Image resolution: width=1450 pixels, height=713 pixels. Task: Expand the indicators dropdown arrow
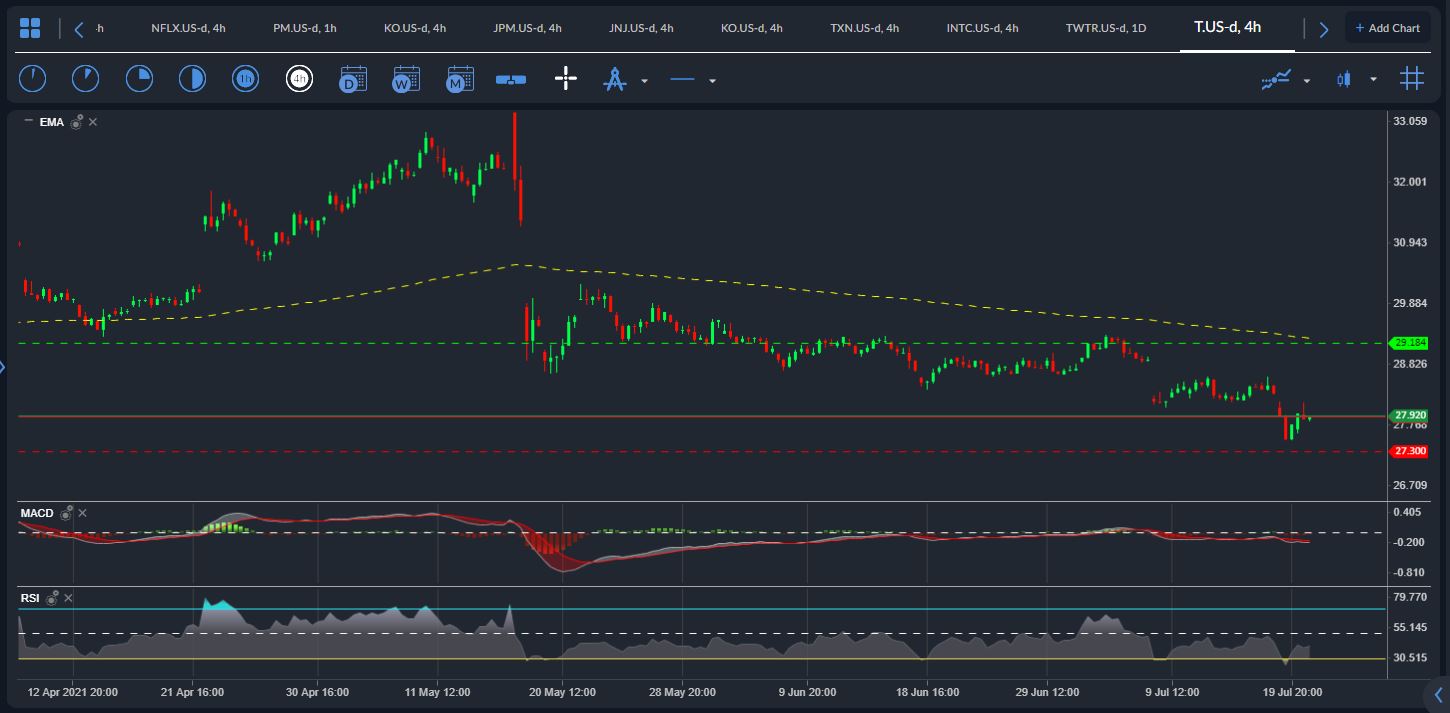click(x=1307, y=81)
